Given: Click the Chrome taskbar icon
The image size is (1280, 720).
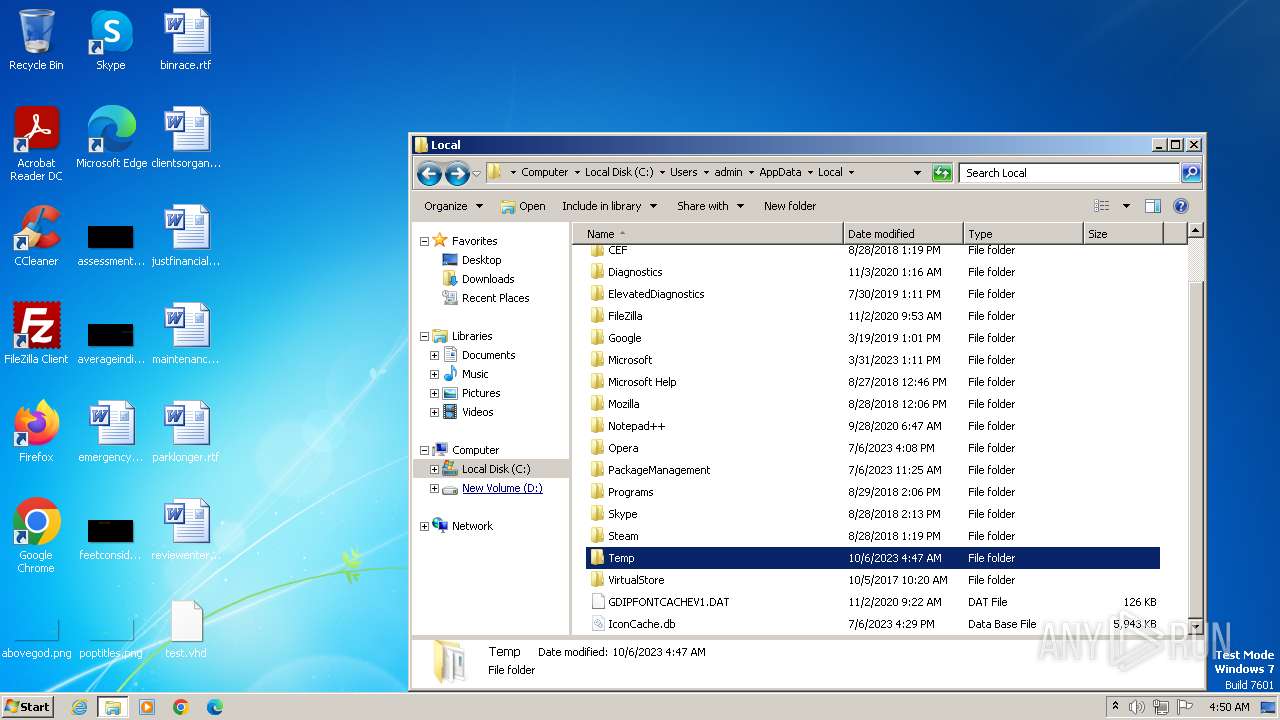Looking at the screenshot, I should click(x=181, y=707).
